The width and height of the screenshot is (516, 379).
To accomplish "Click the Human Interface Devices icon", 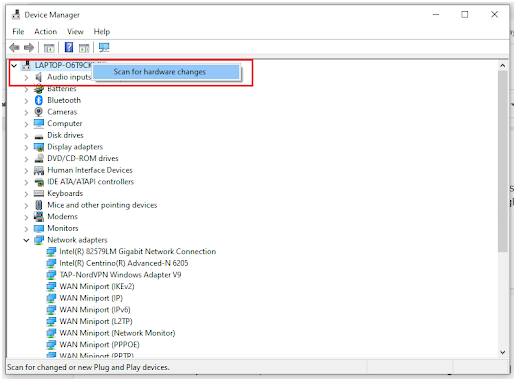I will [x=39, y=170].
